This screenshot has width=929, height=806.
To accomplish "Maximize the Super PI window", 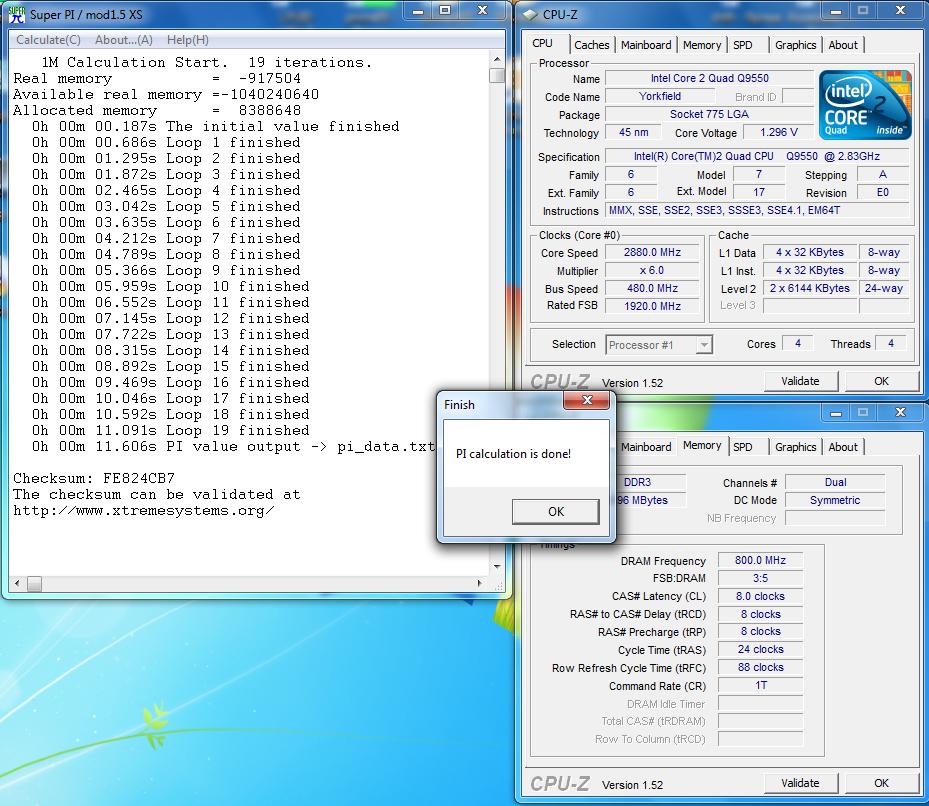I will (x=446, y=11).
